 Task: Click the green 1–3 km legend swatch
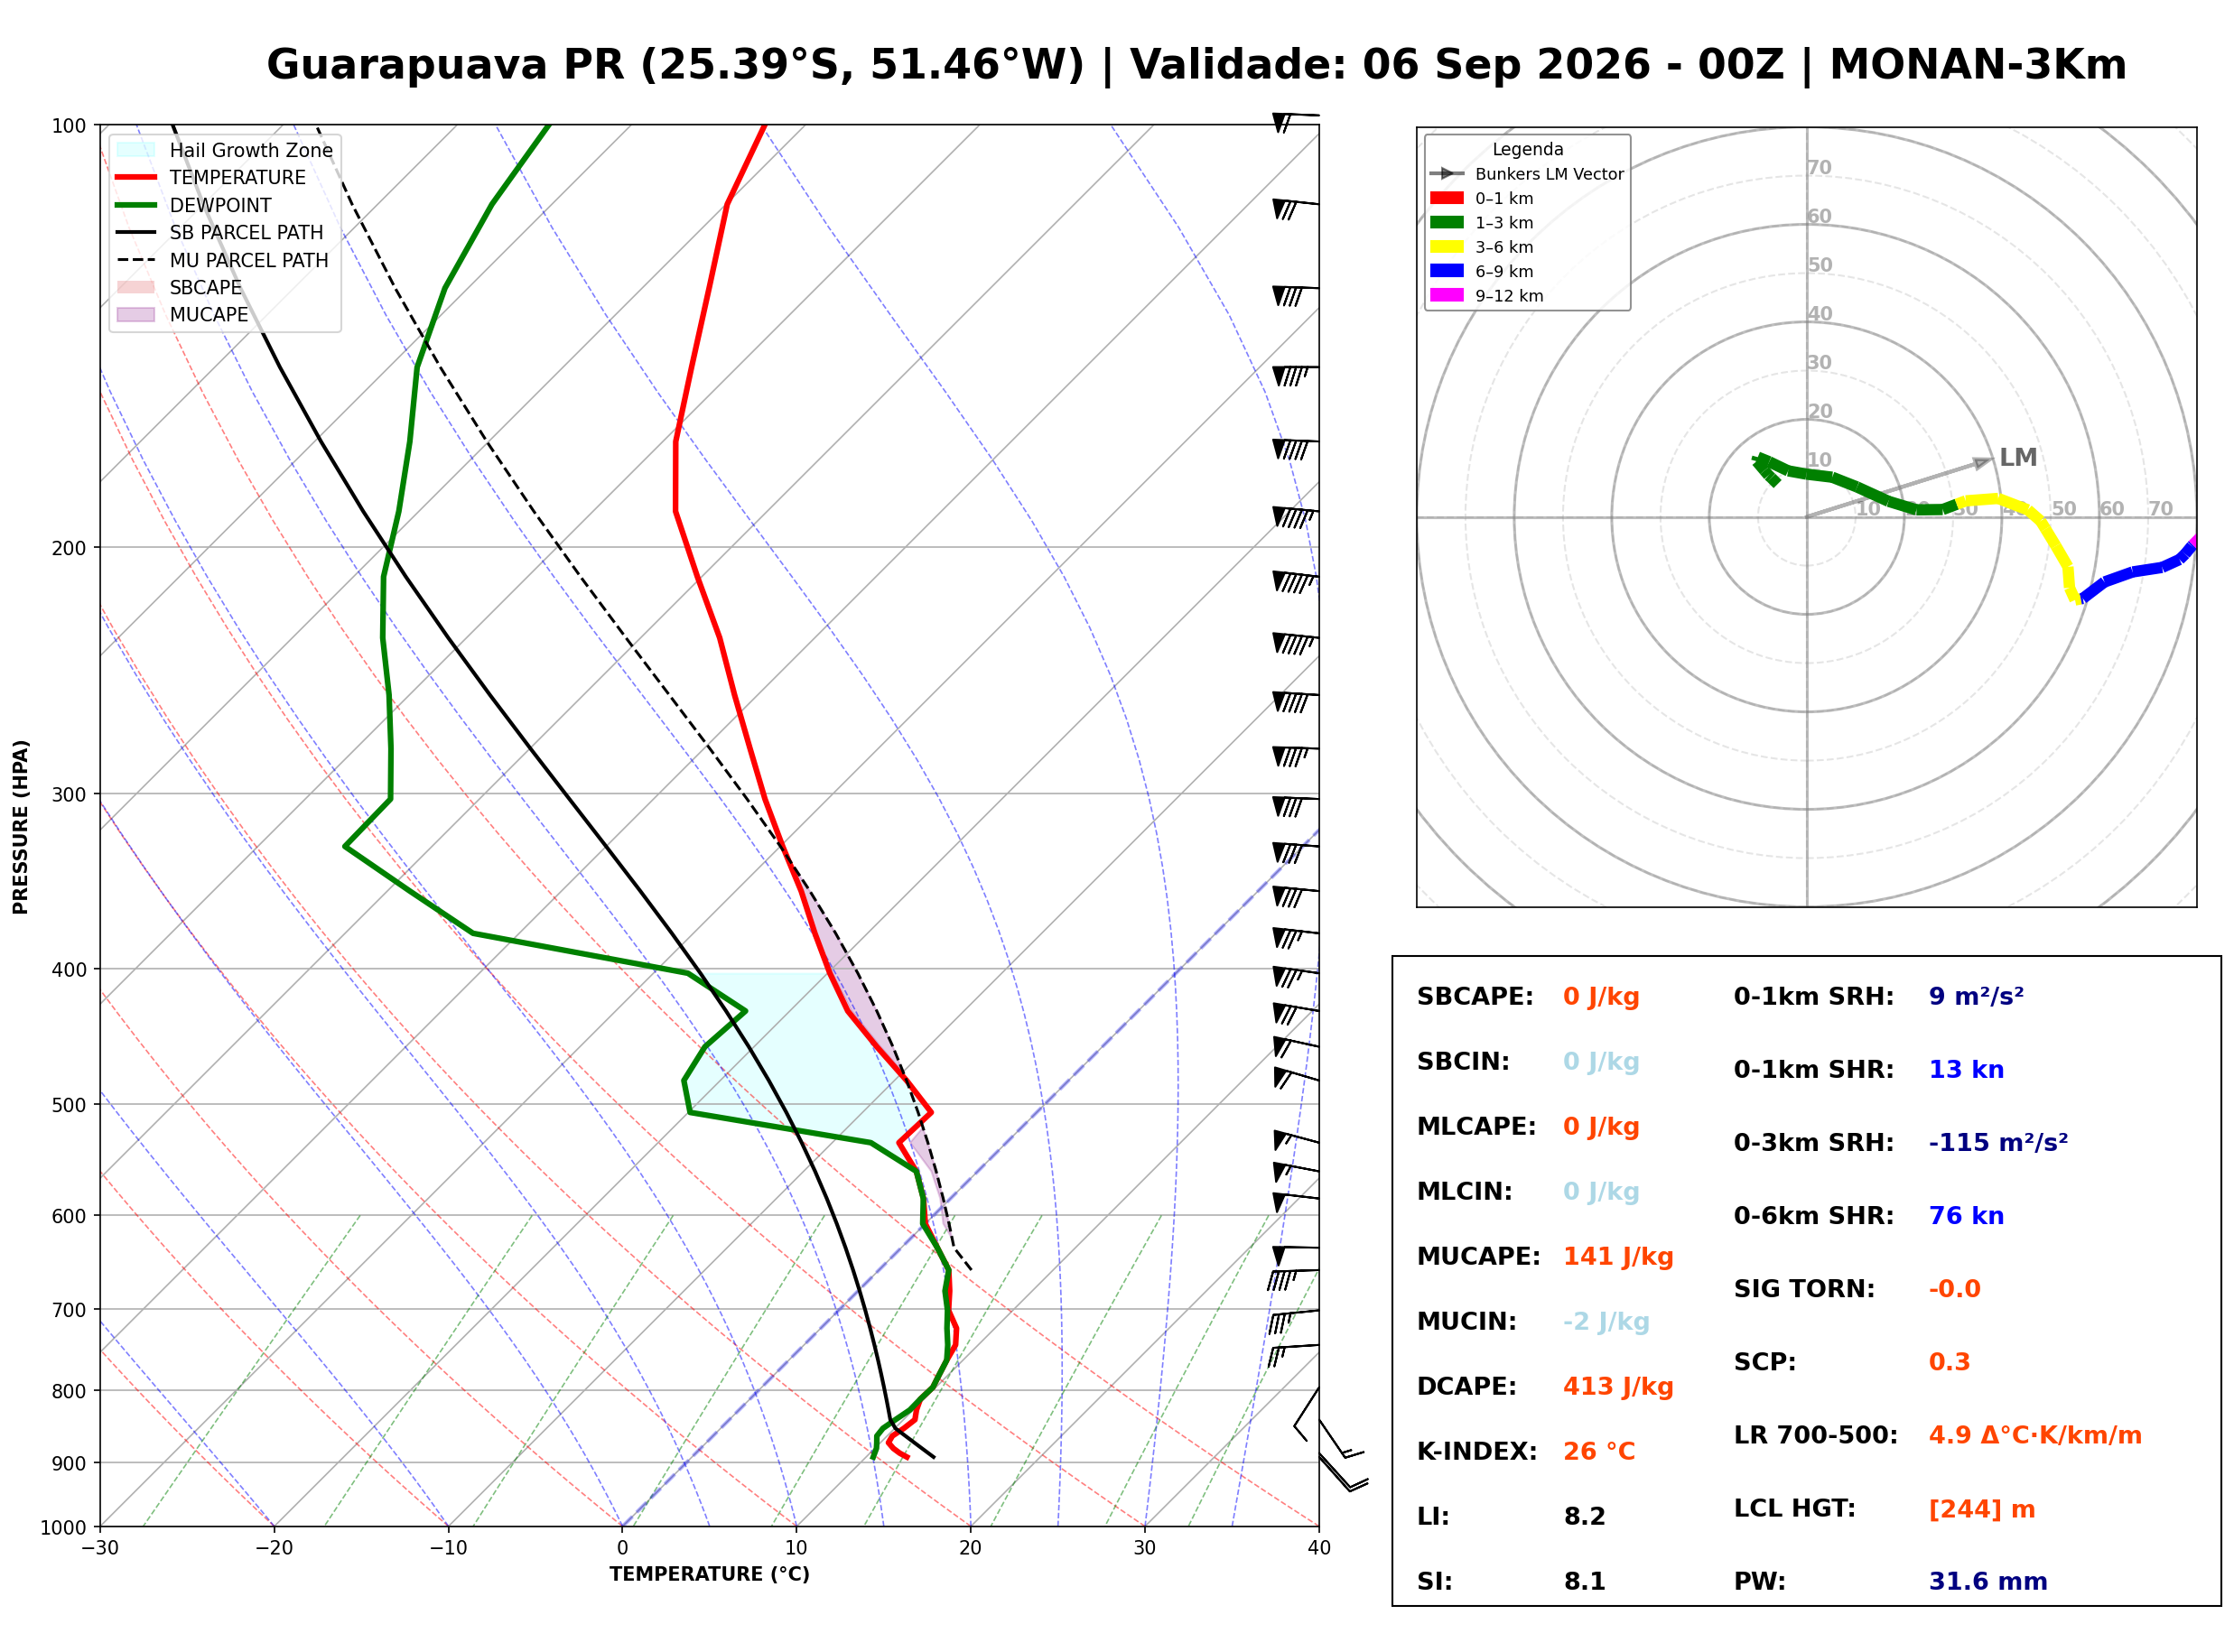coord(1446,222)
